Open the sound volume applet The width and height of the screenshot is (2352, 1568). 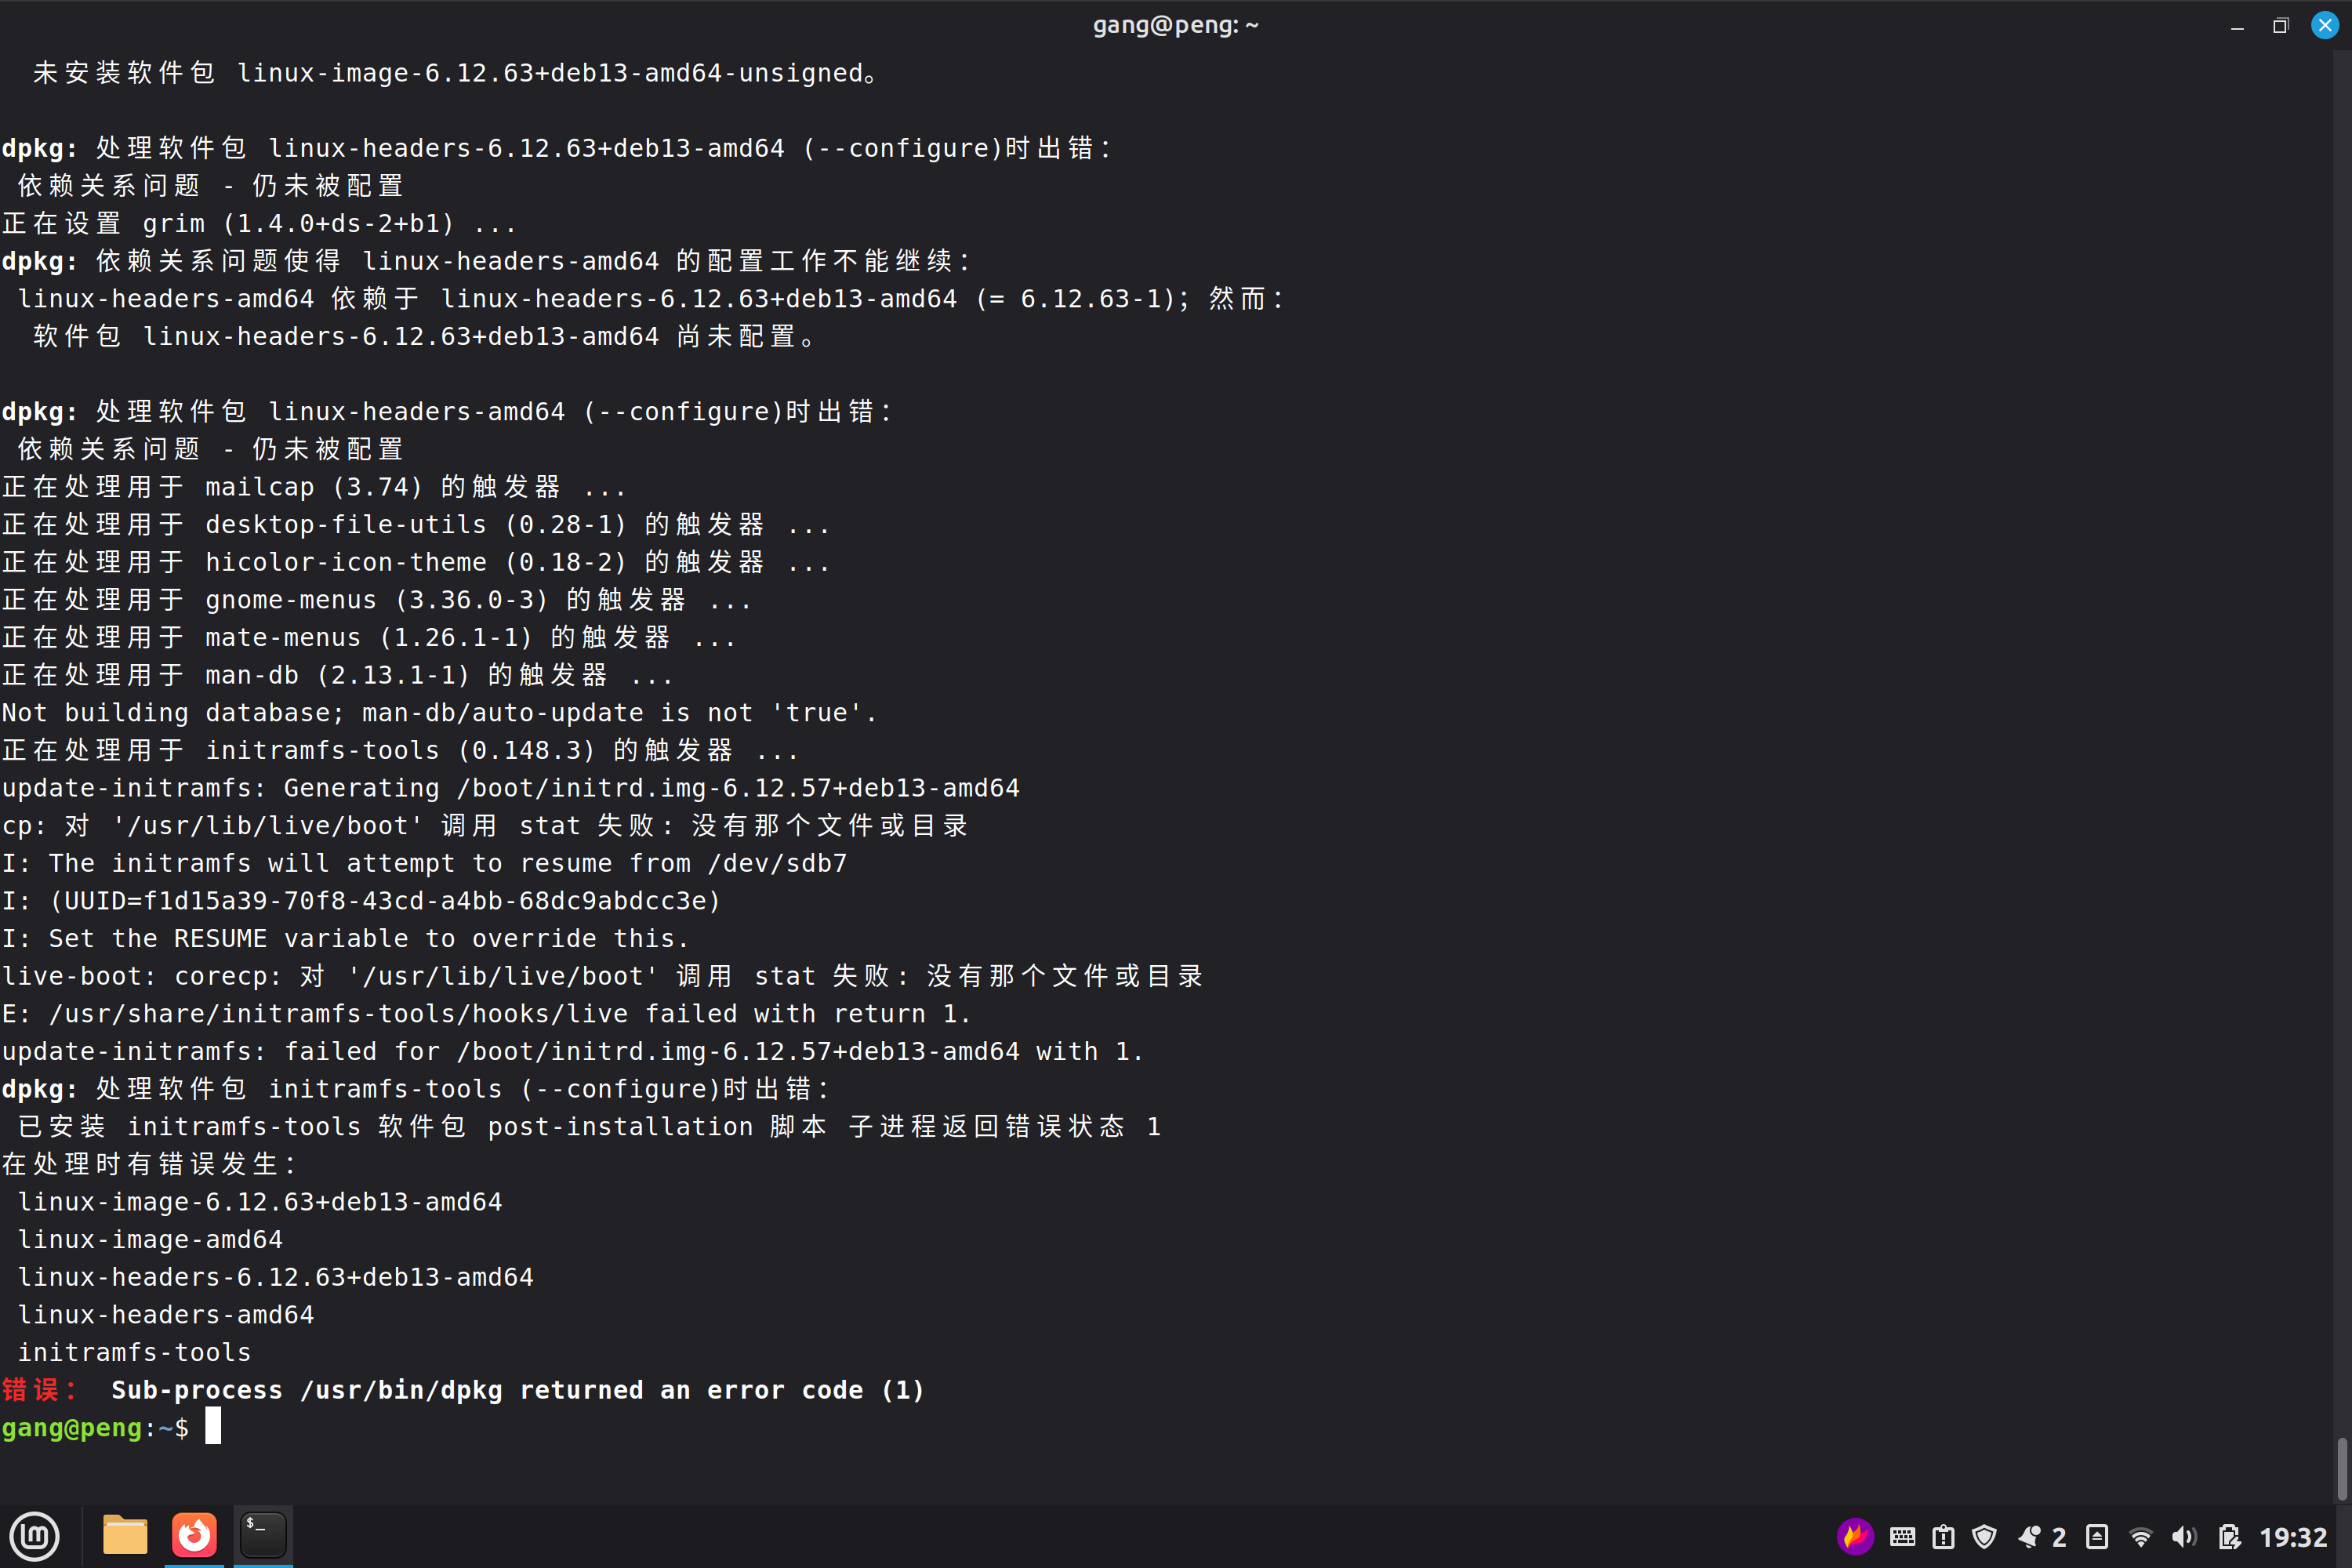tap(2184, 1537)
